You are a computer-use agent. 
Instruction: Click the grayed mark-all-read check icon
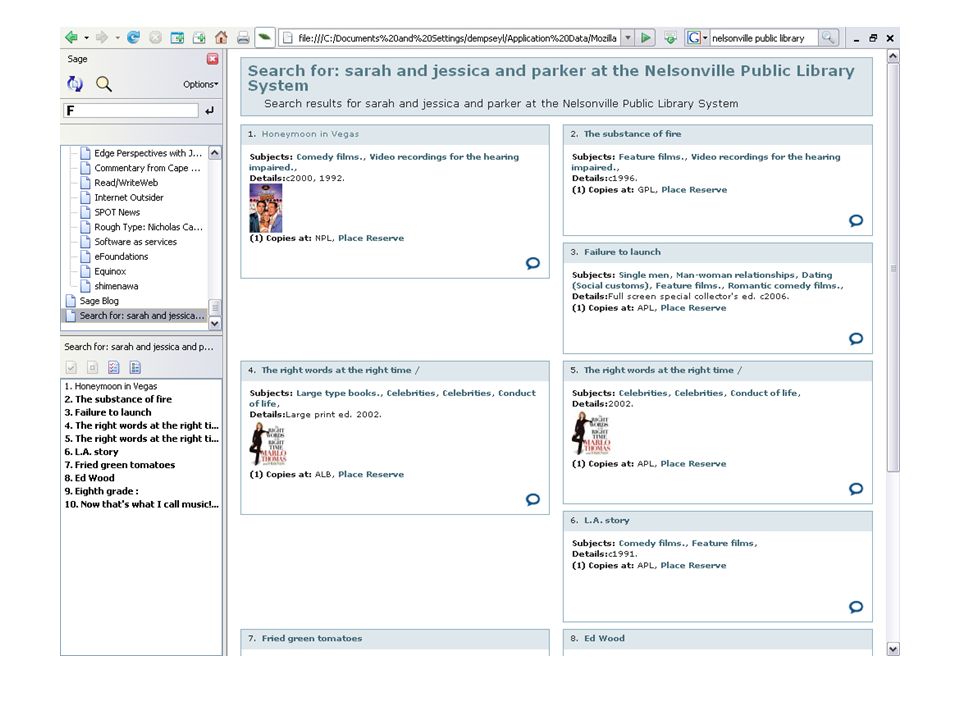71,367
